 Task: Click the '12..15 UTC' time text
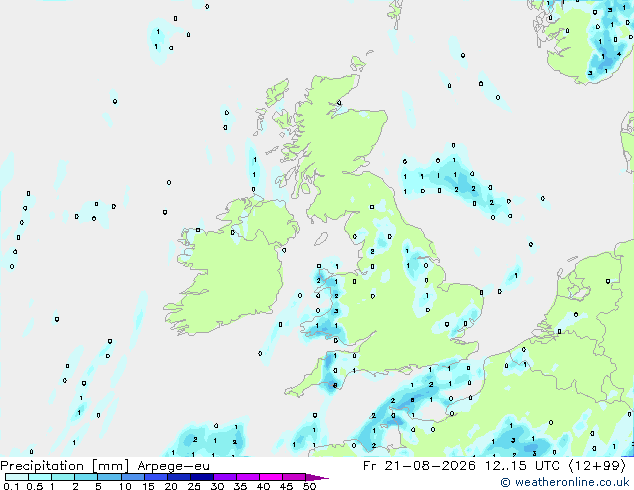coord(523,466)
